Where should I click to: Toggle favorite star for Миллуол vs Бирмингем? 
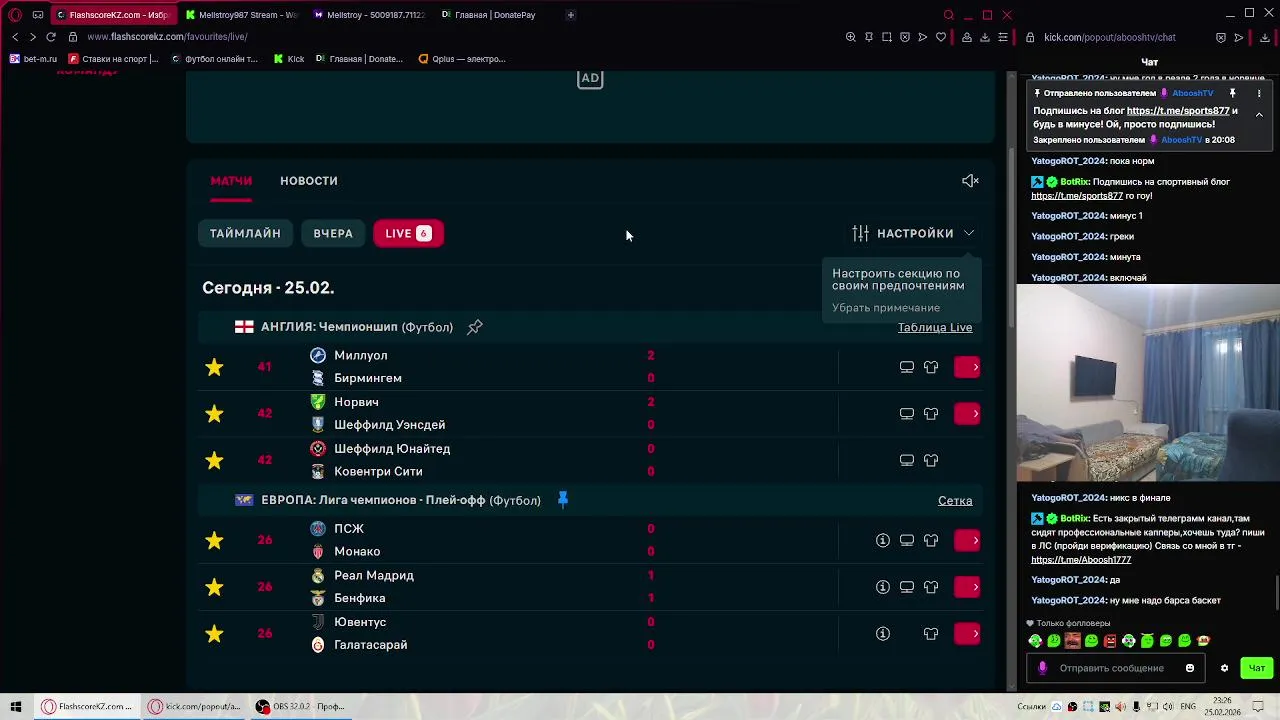coord(214,367)
